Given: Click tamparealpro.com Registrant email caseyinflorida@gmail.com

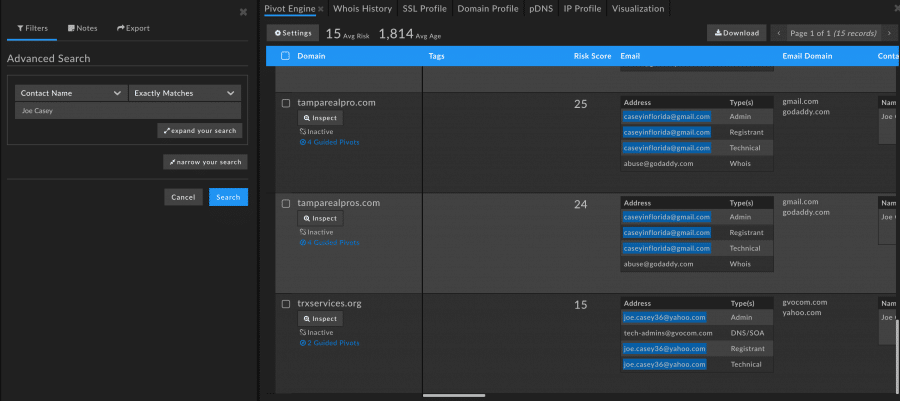Looking at the screenshot, I should coord(666,132).
